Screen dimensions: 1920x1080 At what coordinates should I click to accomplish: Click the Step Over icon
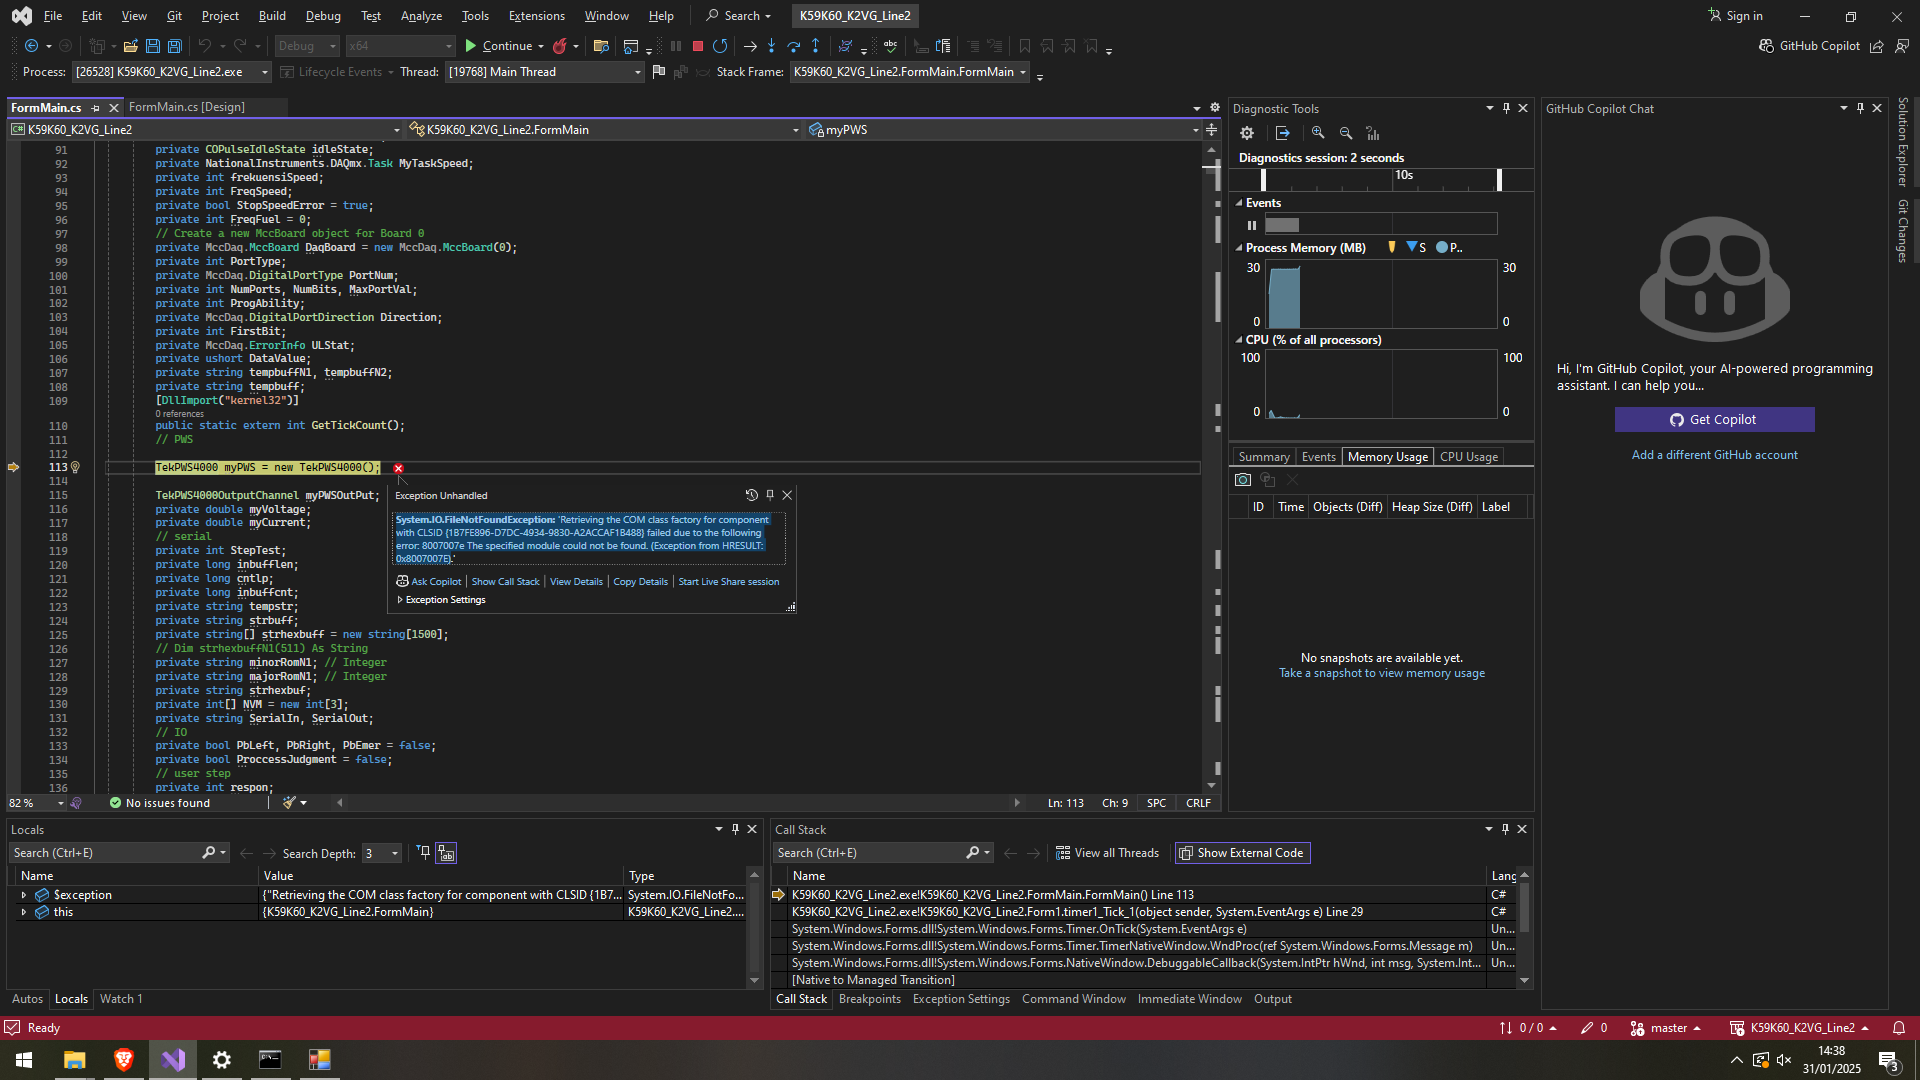pyautogui.click(x=794, y=46)
